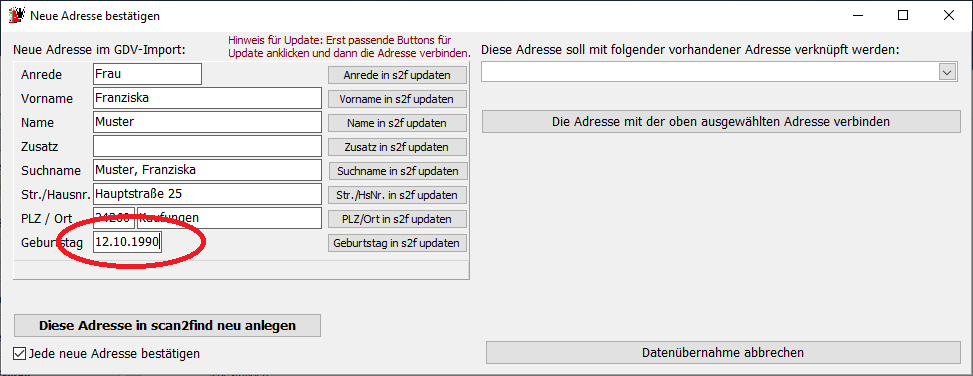Click the Geburtstag field showing 12.10.1990
Image resolution: width=973 pixels, height=376 pixels.
(x=128, y=242)
